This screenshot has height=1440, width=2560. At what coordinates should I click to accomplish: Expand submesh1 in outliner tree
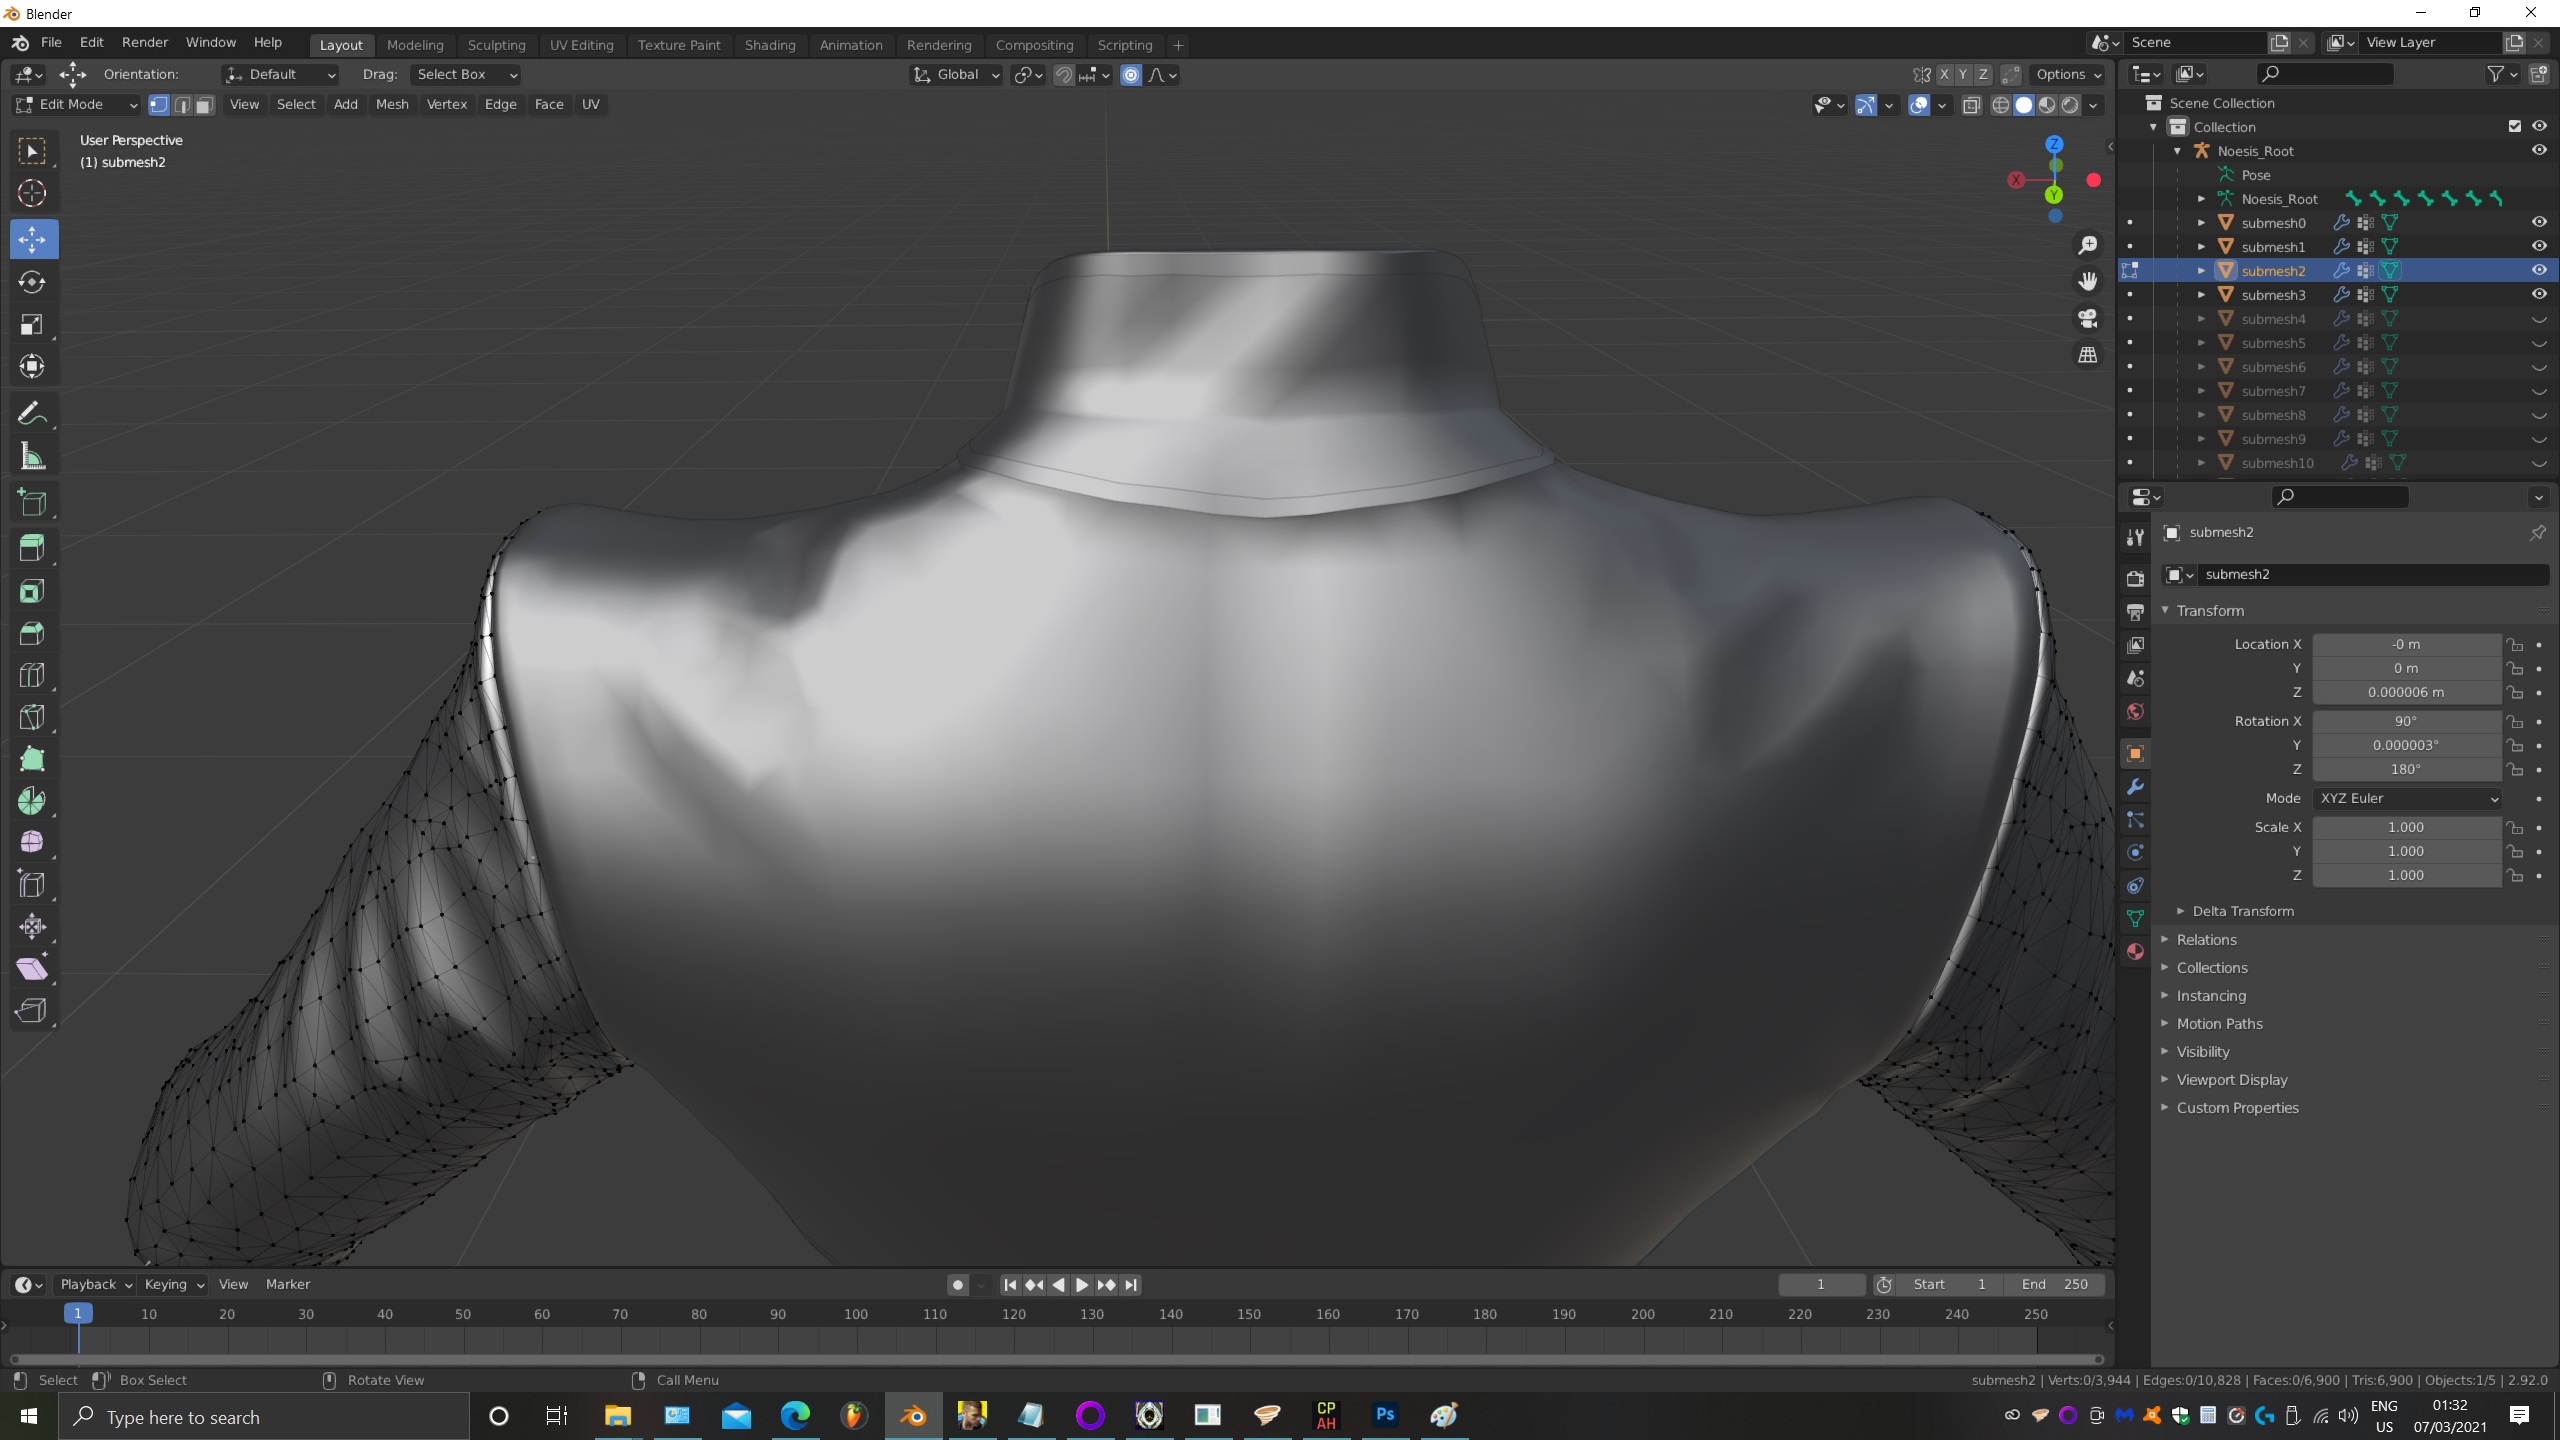pos(2201,247)
